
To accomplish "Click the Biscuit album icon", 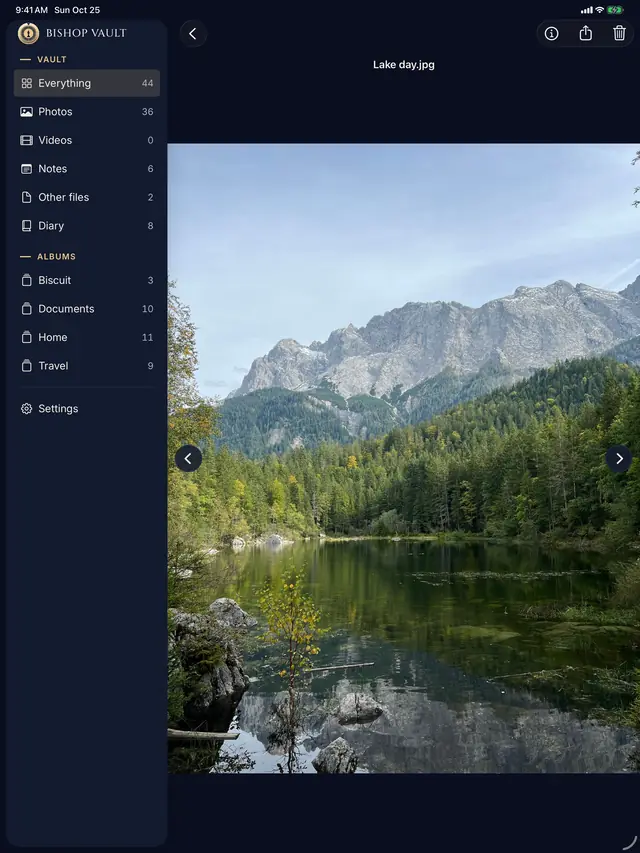I will click(26, 280).
